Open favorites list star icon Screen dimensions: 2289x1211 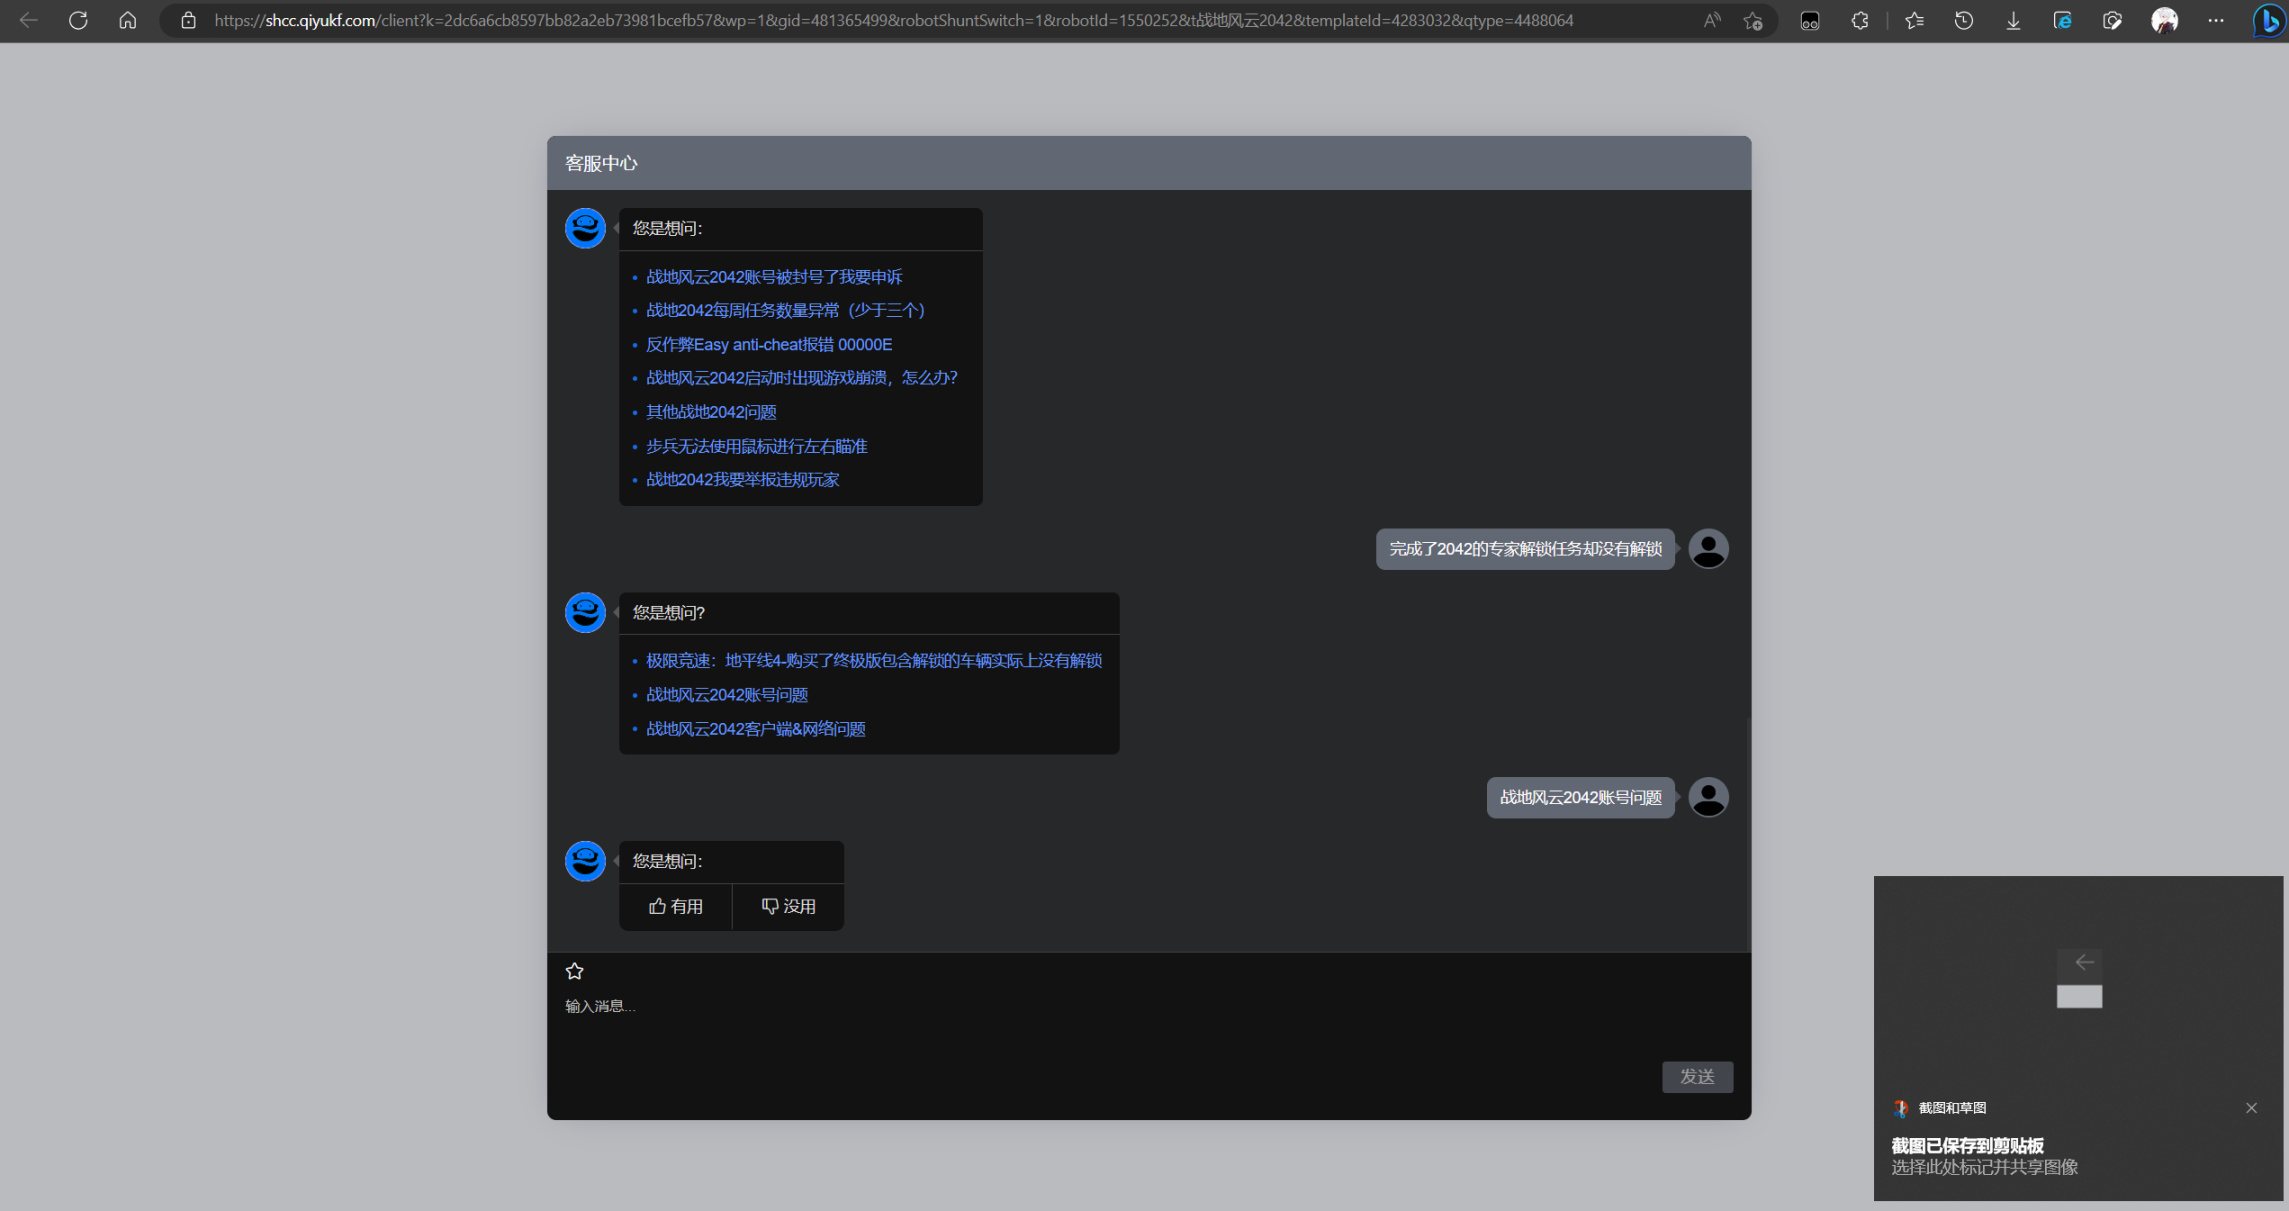point(1914,20)
